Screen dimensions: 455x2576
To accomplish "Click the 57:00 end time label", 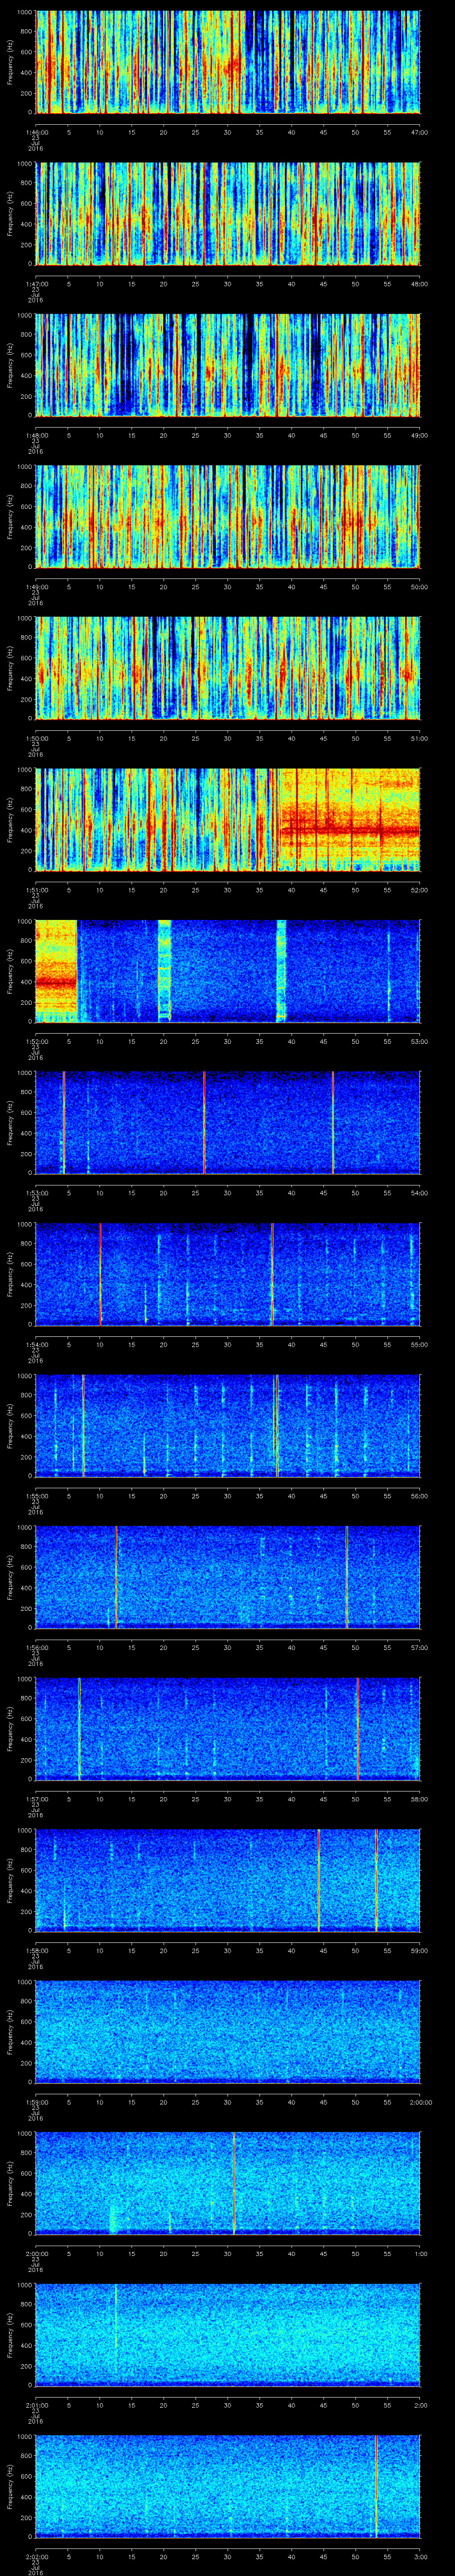I will [x=419, y=1647].
